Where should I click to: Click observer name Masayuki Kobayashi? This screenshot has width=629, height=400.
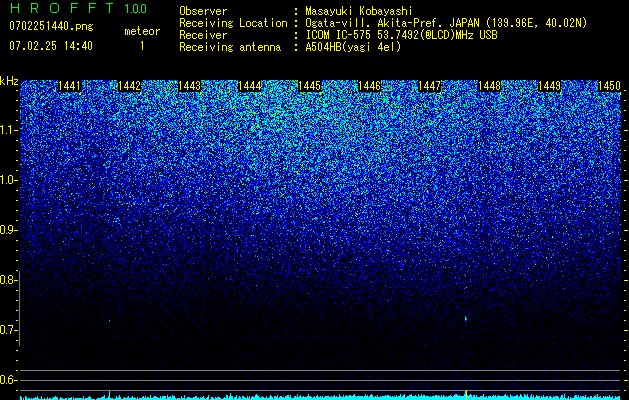(359, 11)
